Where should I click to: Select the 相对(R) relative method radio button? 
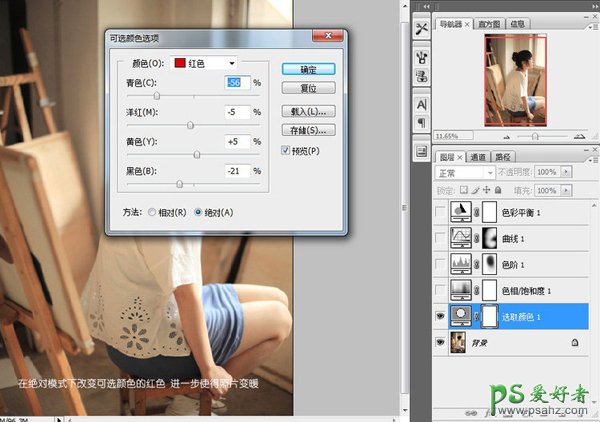click(152, 212)
